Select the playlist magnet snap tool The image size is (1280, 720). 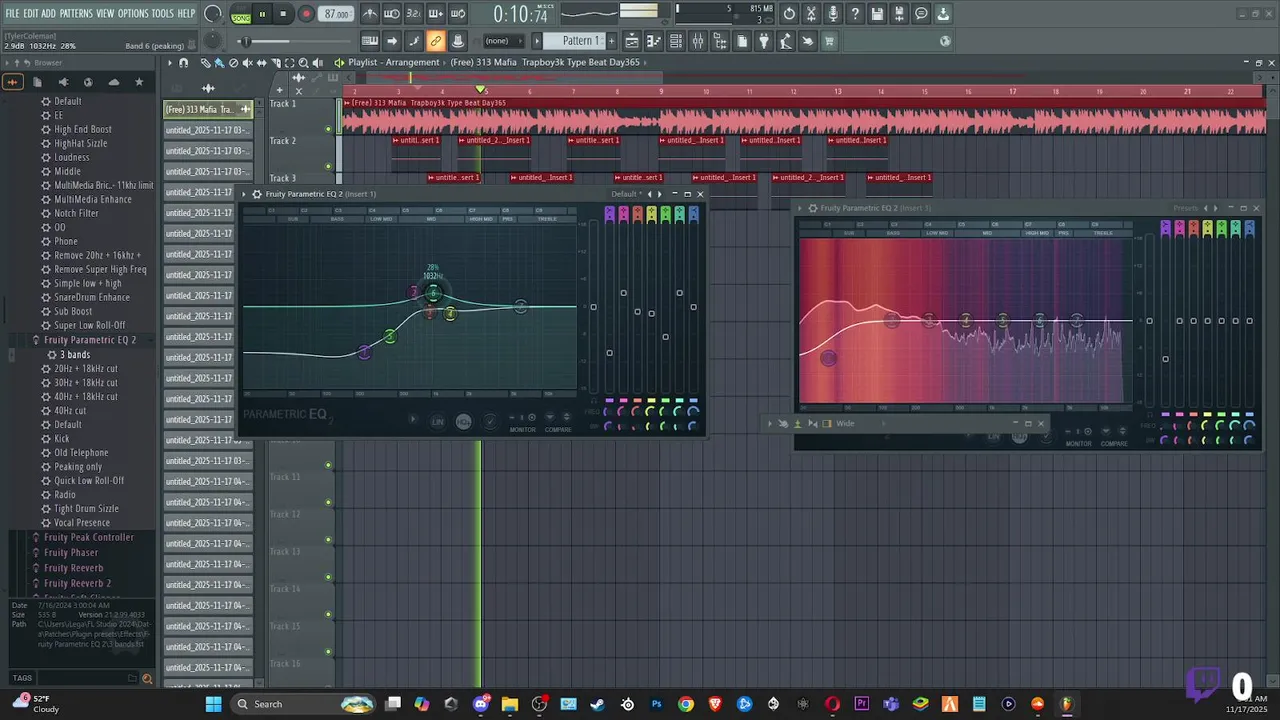(x=183, y=62)
